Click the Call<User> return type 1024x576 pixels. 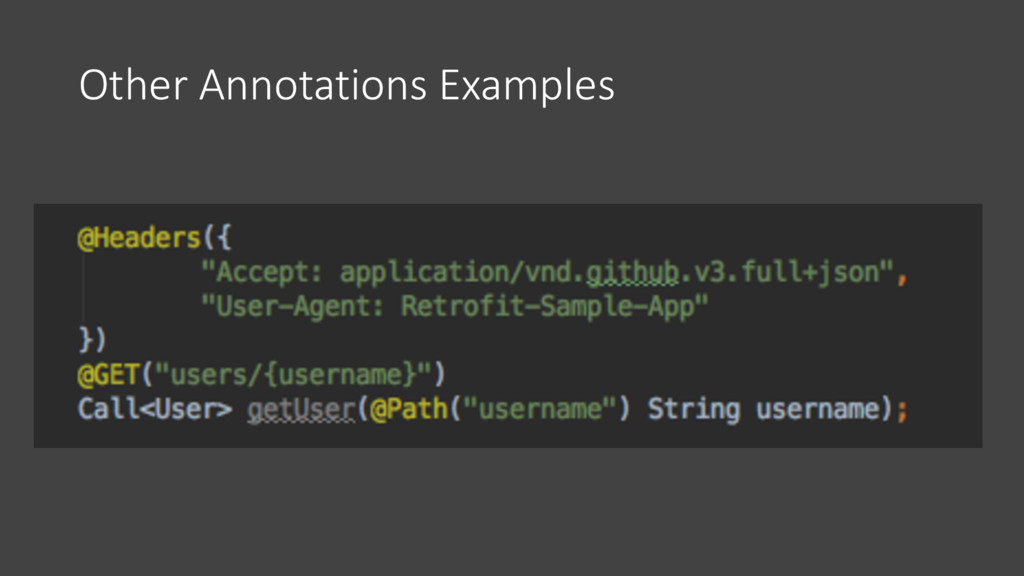click(x=155, y=409)
